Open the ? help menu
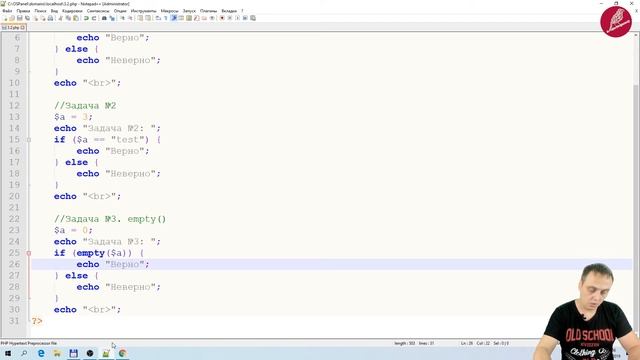Screen dimensions: 640x360 [242, 11]
